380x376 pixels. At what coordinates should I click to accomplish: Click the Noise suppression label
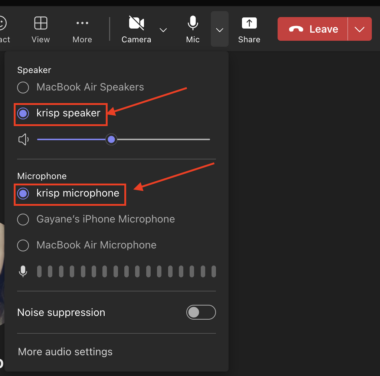pyautogui.click(x=61, y=313)
